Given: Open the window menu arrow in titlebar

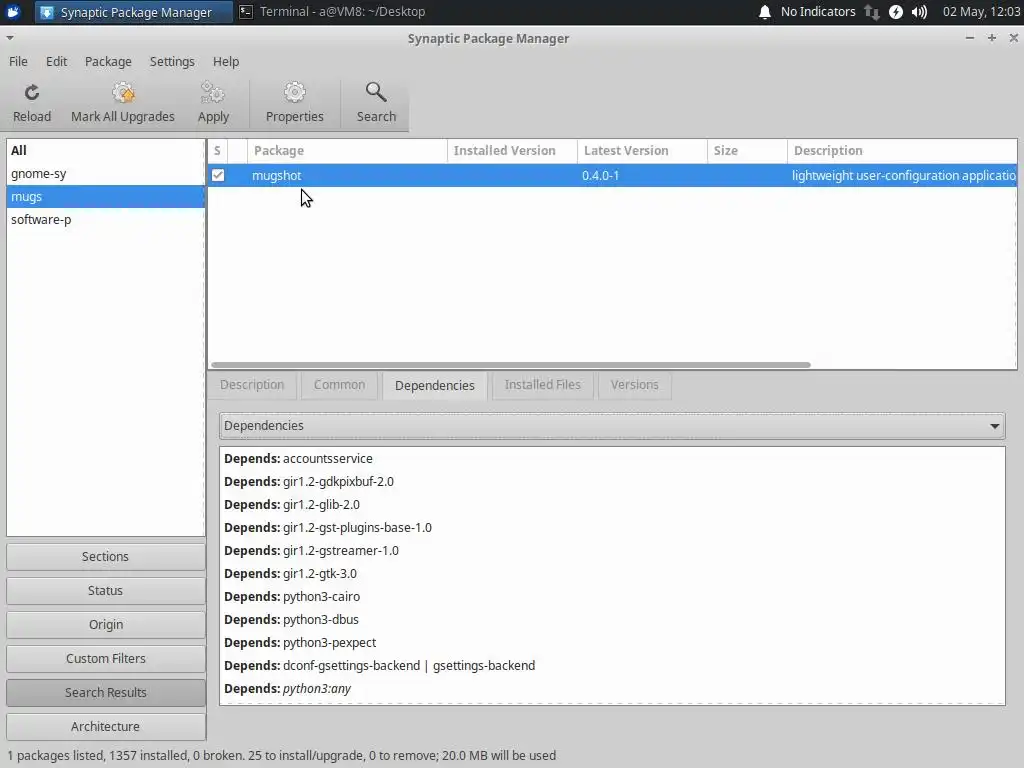Looking at the screenshot, I should click(10, 38).
